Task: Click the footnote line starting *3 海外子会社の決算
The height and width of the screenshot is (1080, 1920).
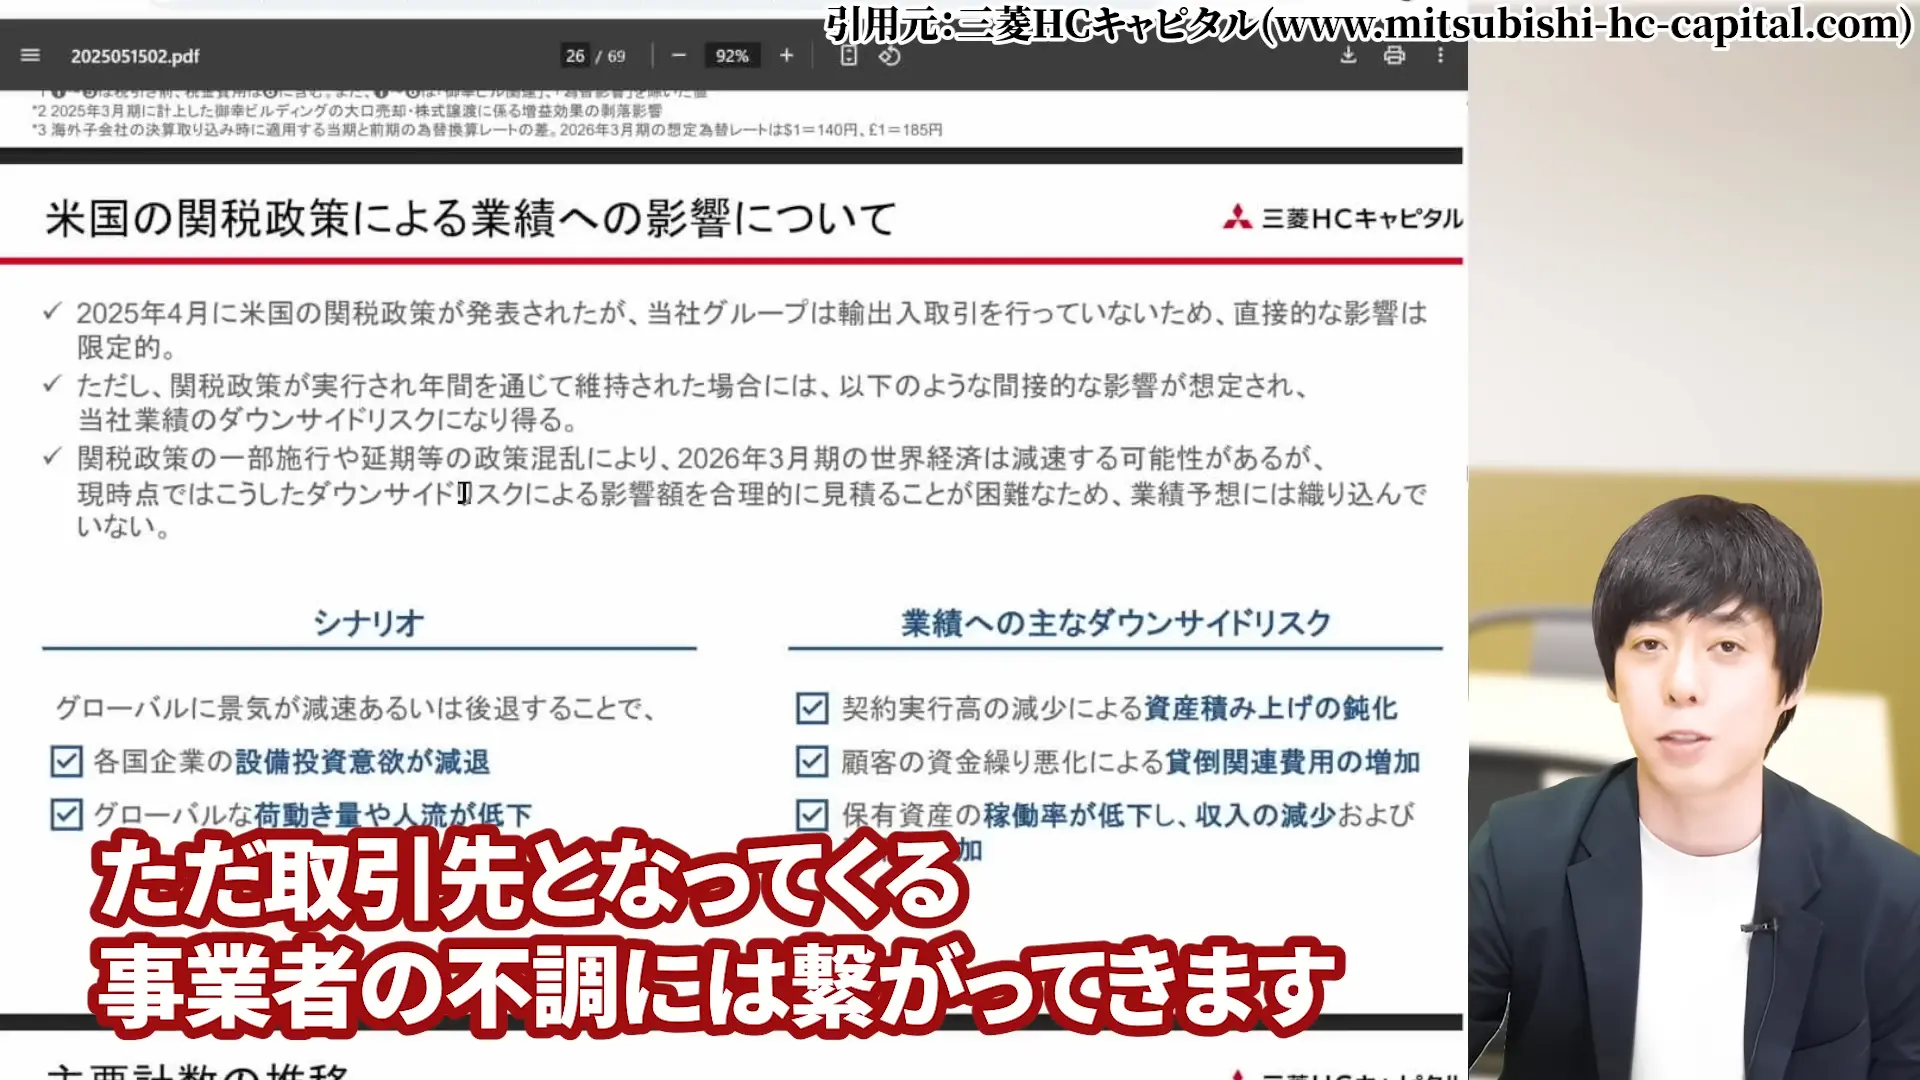Action: [487, 130]
